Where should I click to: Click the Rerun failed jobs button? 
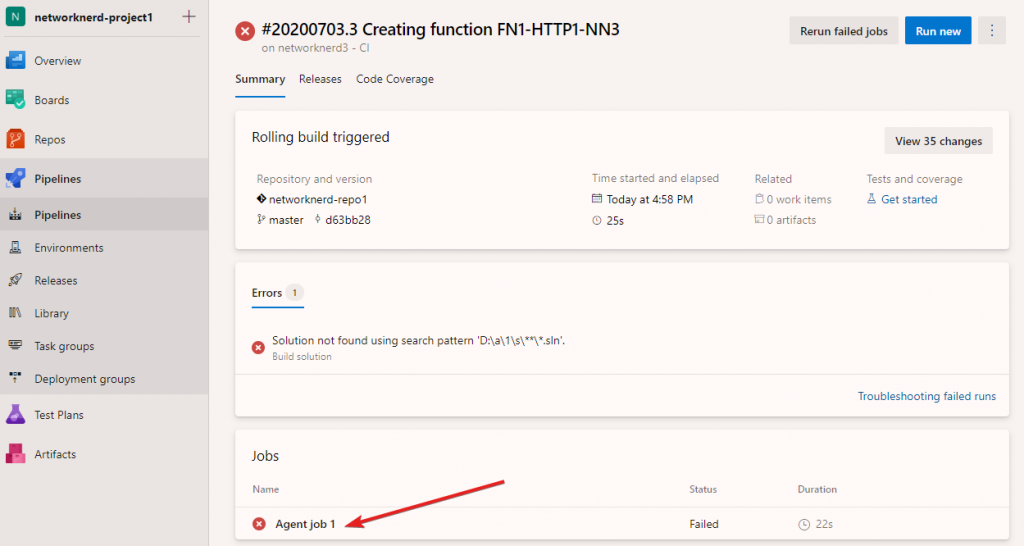(844, 31)
